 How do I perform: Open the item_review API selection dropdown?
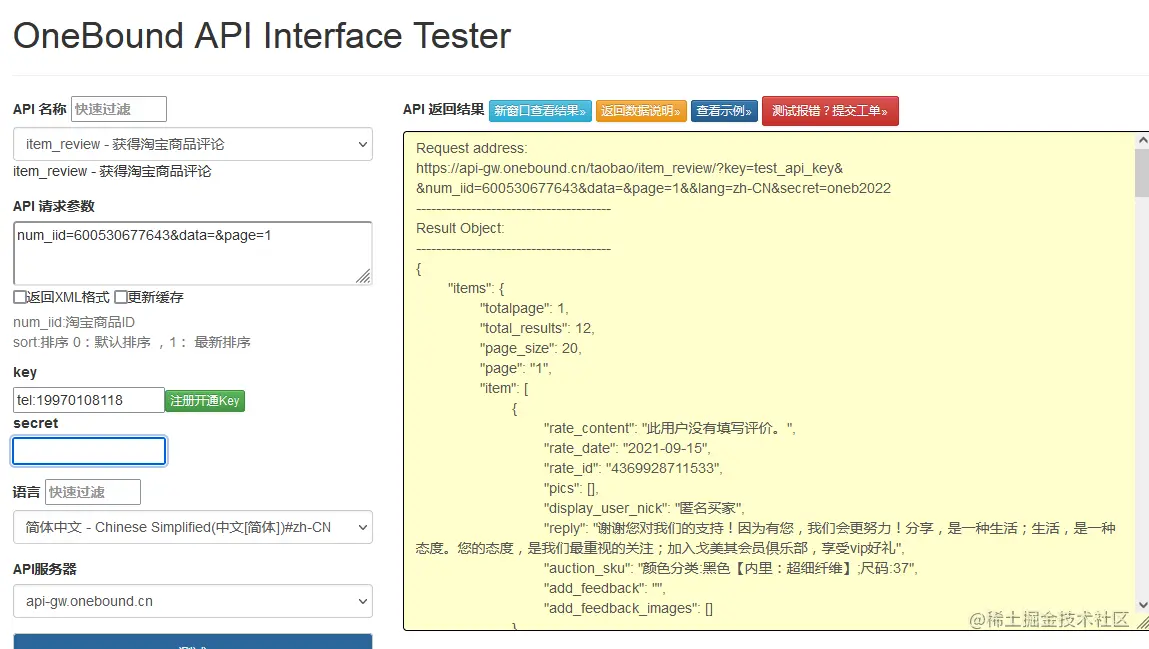192,144
